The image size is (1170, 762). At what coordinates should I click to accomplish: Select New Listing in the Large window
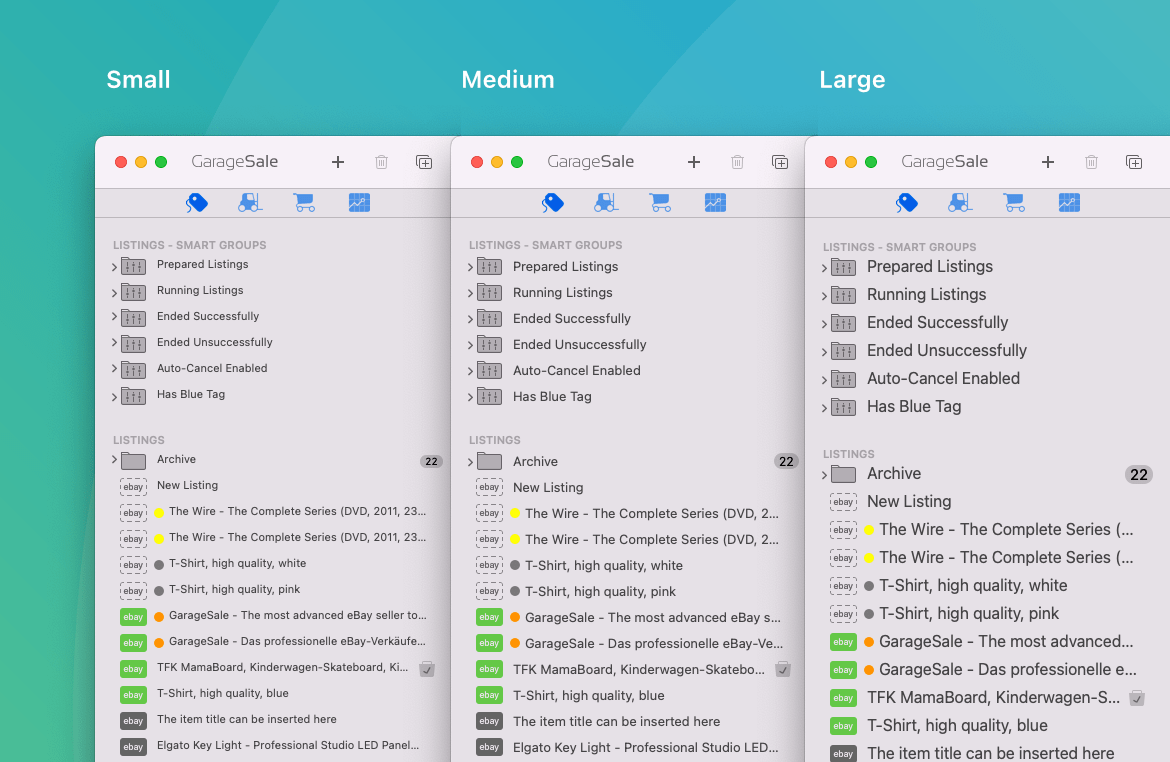pos(908,502)
